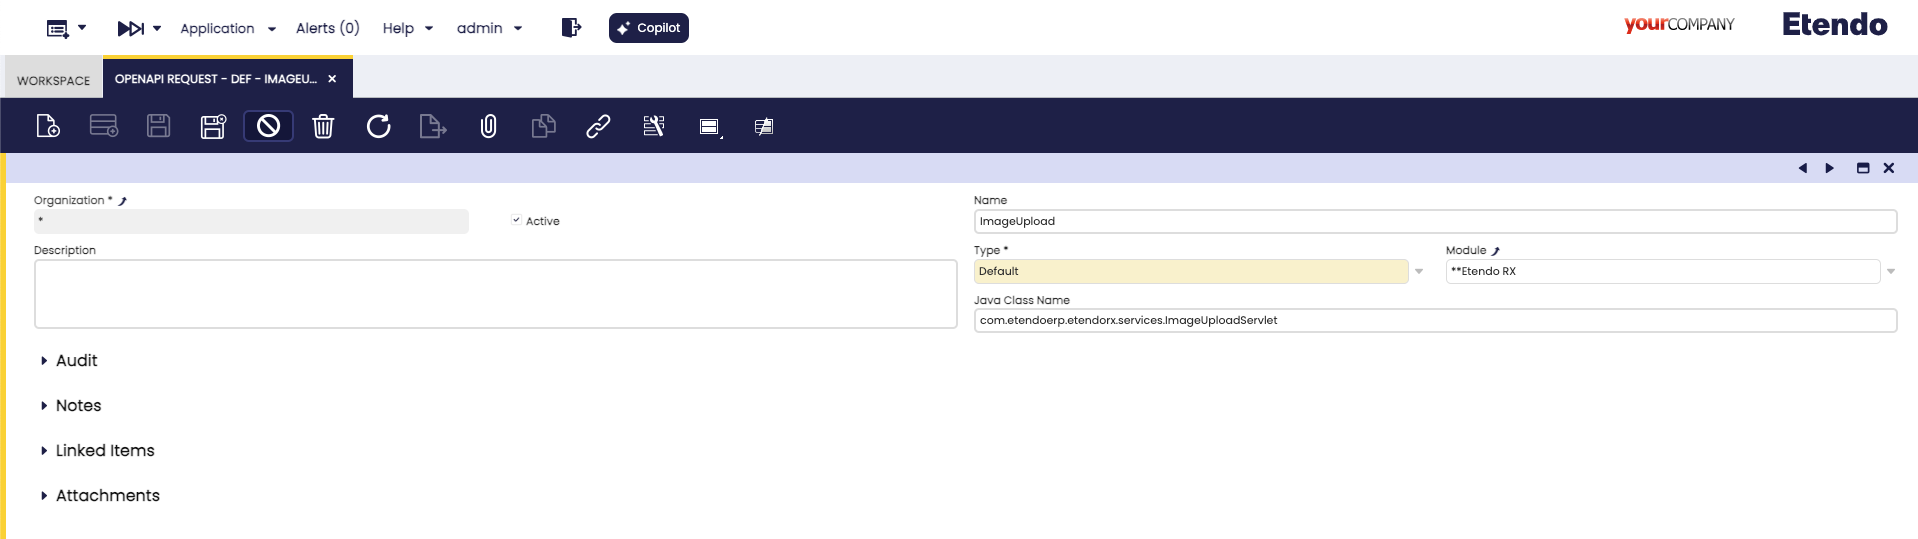Viewport: 1918px width, 539px height.
Task: Click the Save floppy disk icon
Action: tap(159, 126)
